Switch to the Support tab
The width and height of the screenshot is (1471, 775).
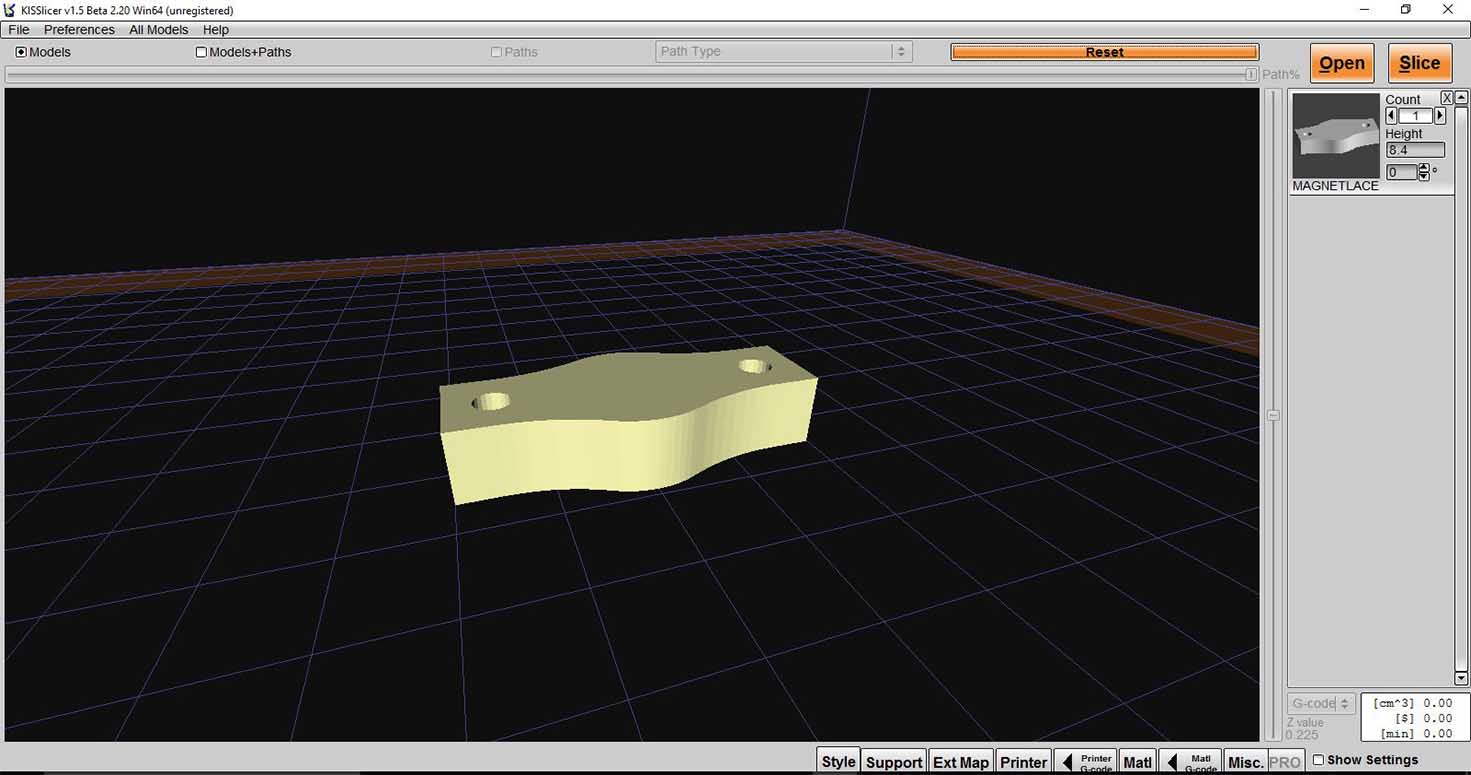click(x=894, y=761)
